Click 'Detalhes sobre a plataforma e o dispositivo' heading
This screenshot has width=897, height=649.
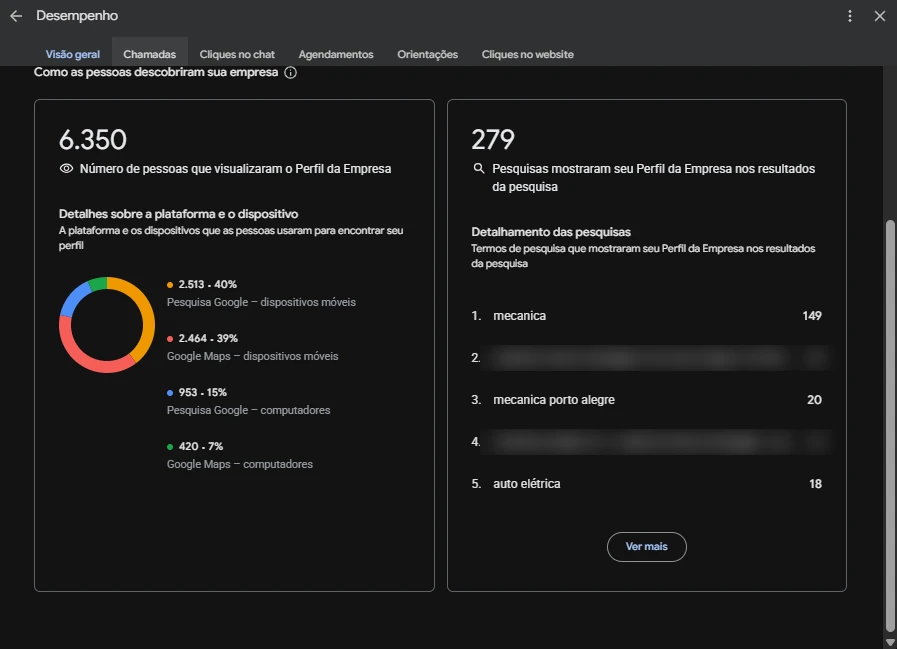point(178,214)
